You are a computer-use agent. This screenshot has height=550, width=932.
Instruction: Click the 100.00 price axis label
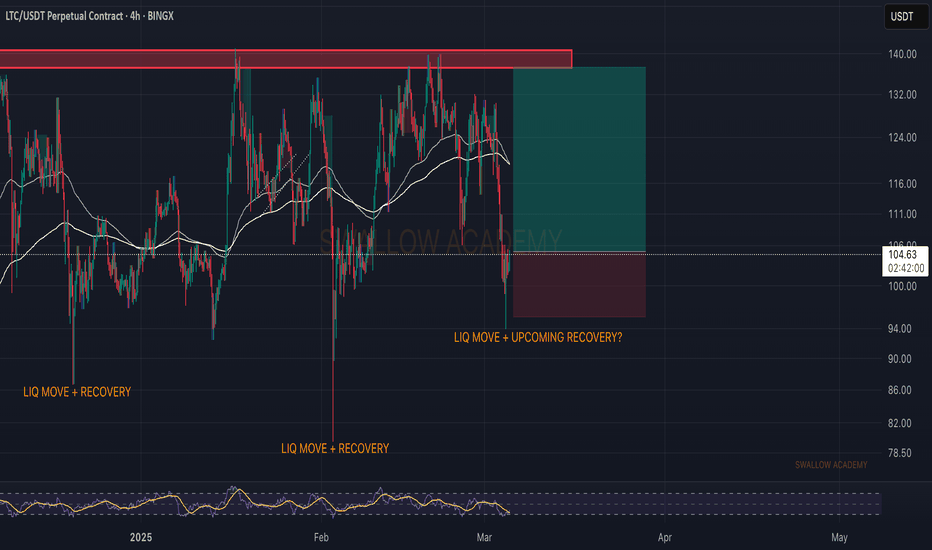click(x=902, y=286)
